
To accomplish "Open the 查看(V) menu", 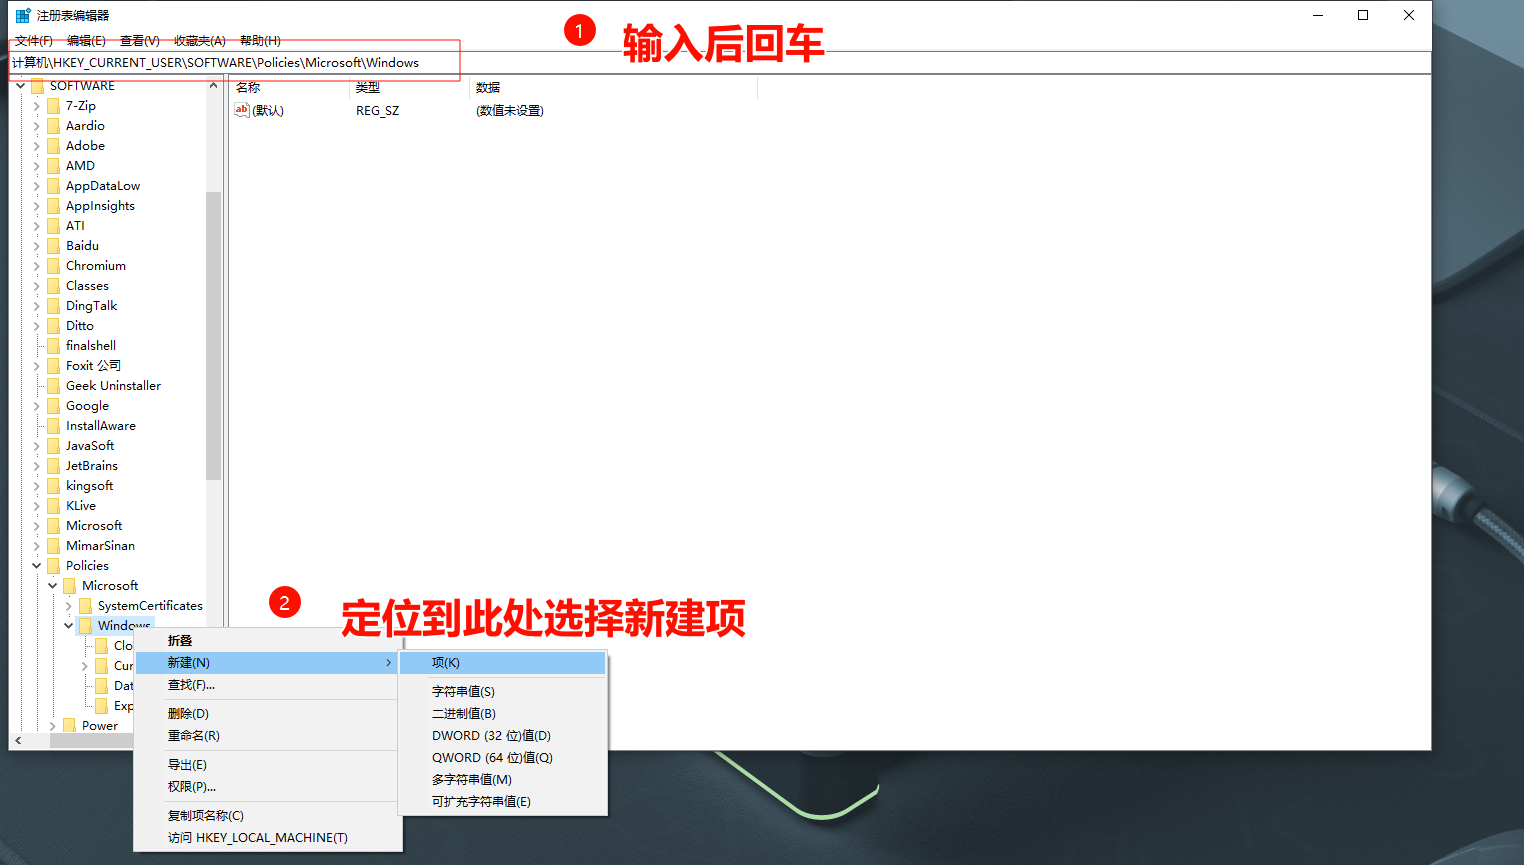I will pyautogui.click(x=139, y=40).
